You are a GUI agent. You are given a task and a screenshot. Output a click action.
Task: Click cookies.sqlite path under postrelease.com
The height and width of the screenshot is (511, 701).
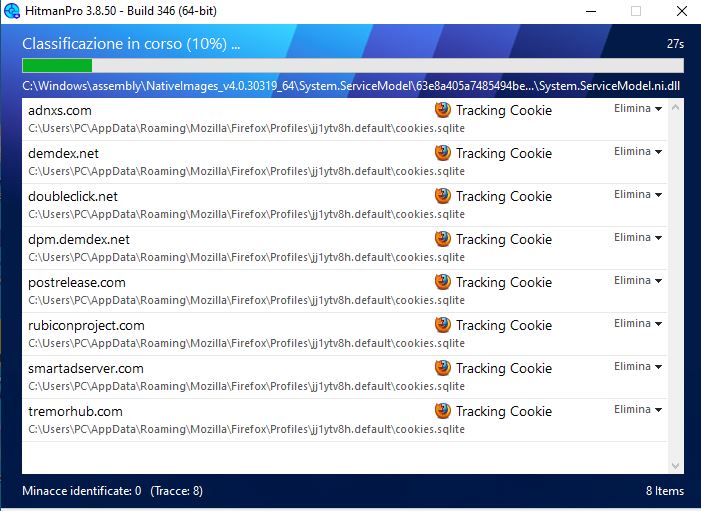(x=246, y=300)
